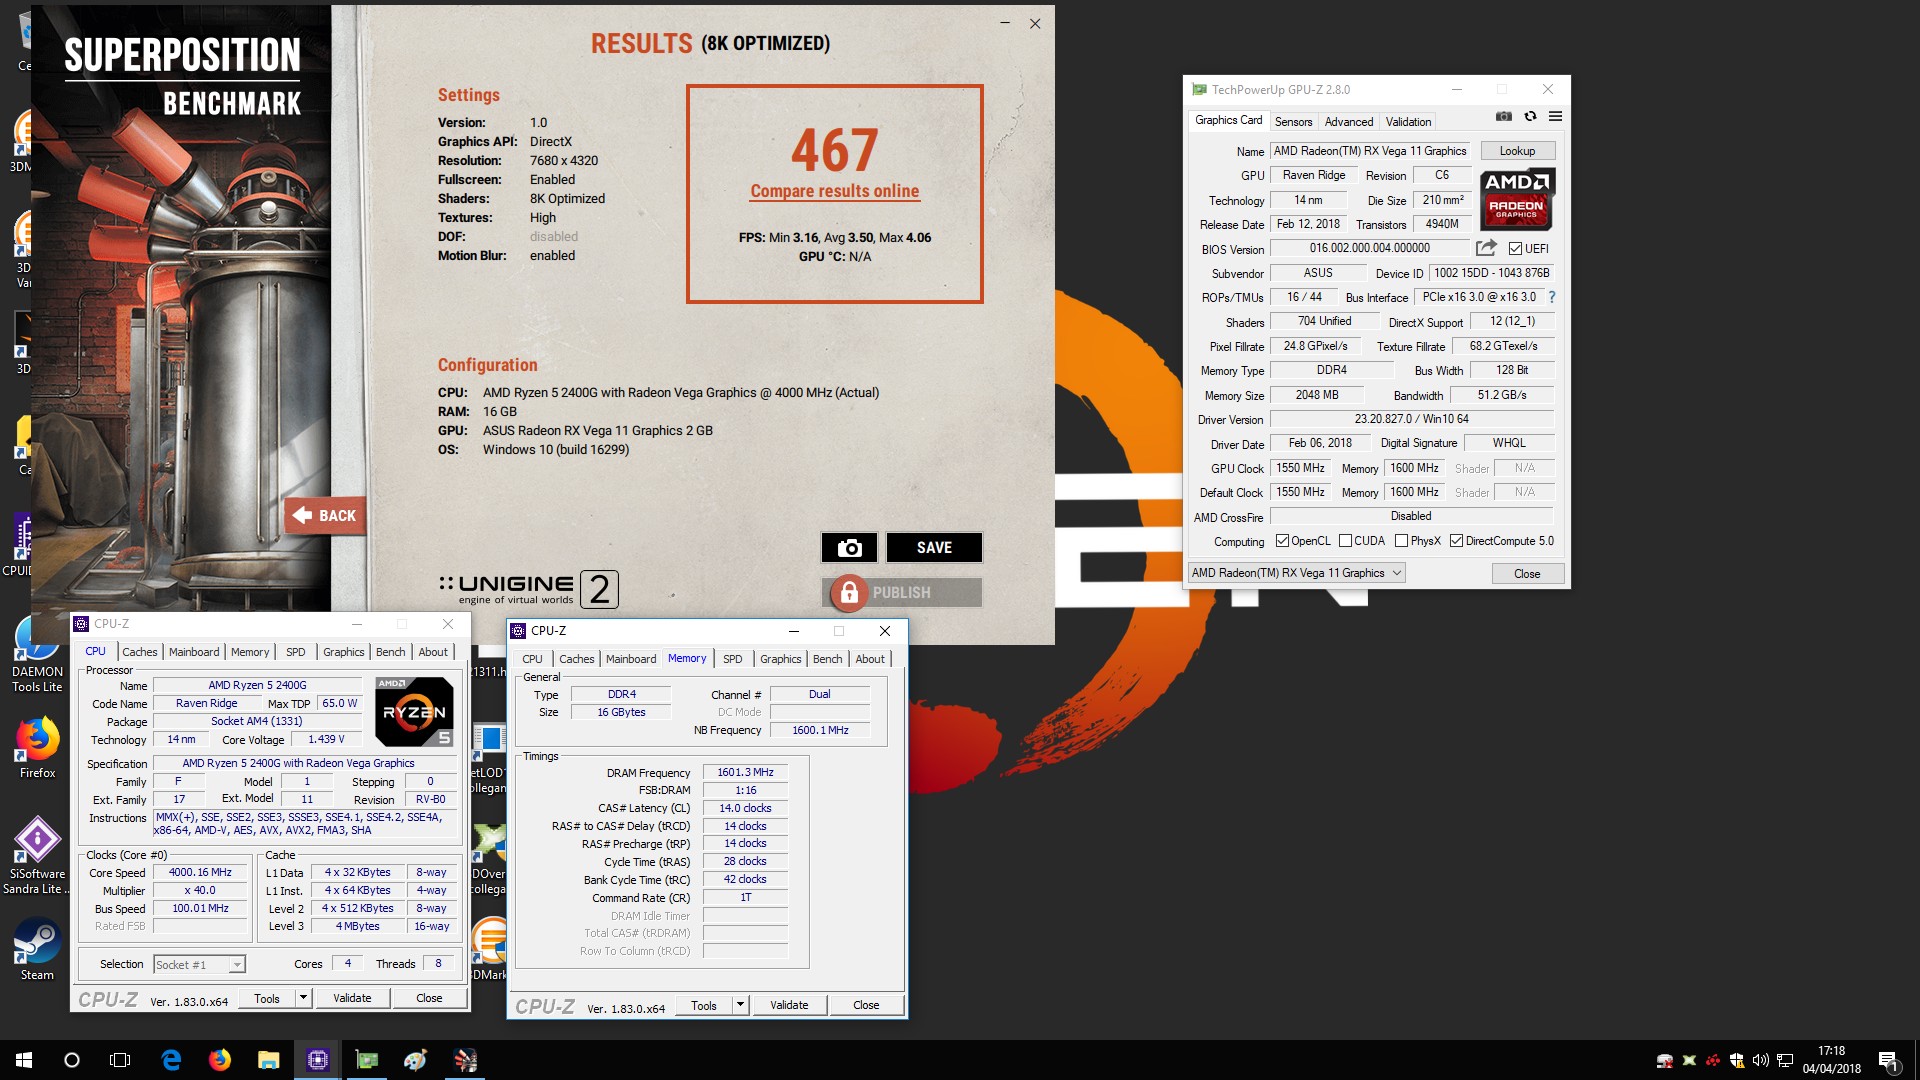Click the CAS# Latency value 14.0 clocks
The image size is (1920, 1080).
(745, 808)
